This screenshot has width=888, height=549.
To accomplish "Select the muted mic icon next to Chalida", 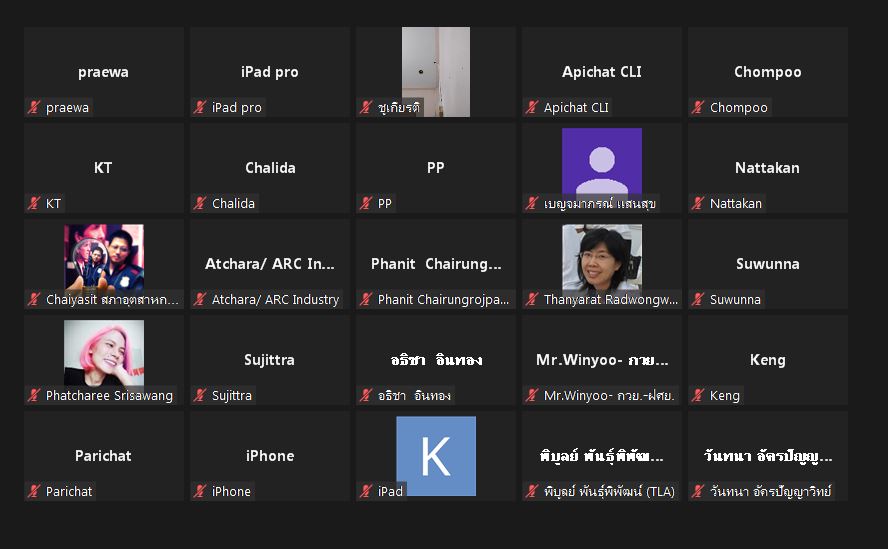I will (x=200, y=203).
